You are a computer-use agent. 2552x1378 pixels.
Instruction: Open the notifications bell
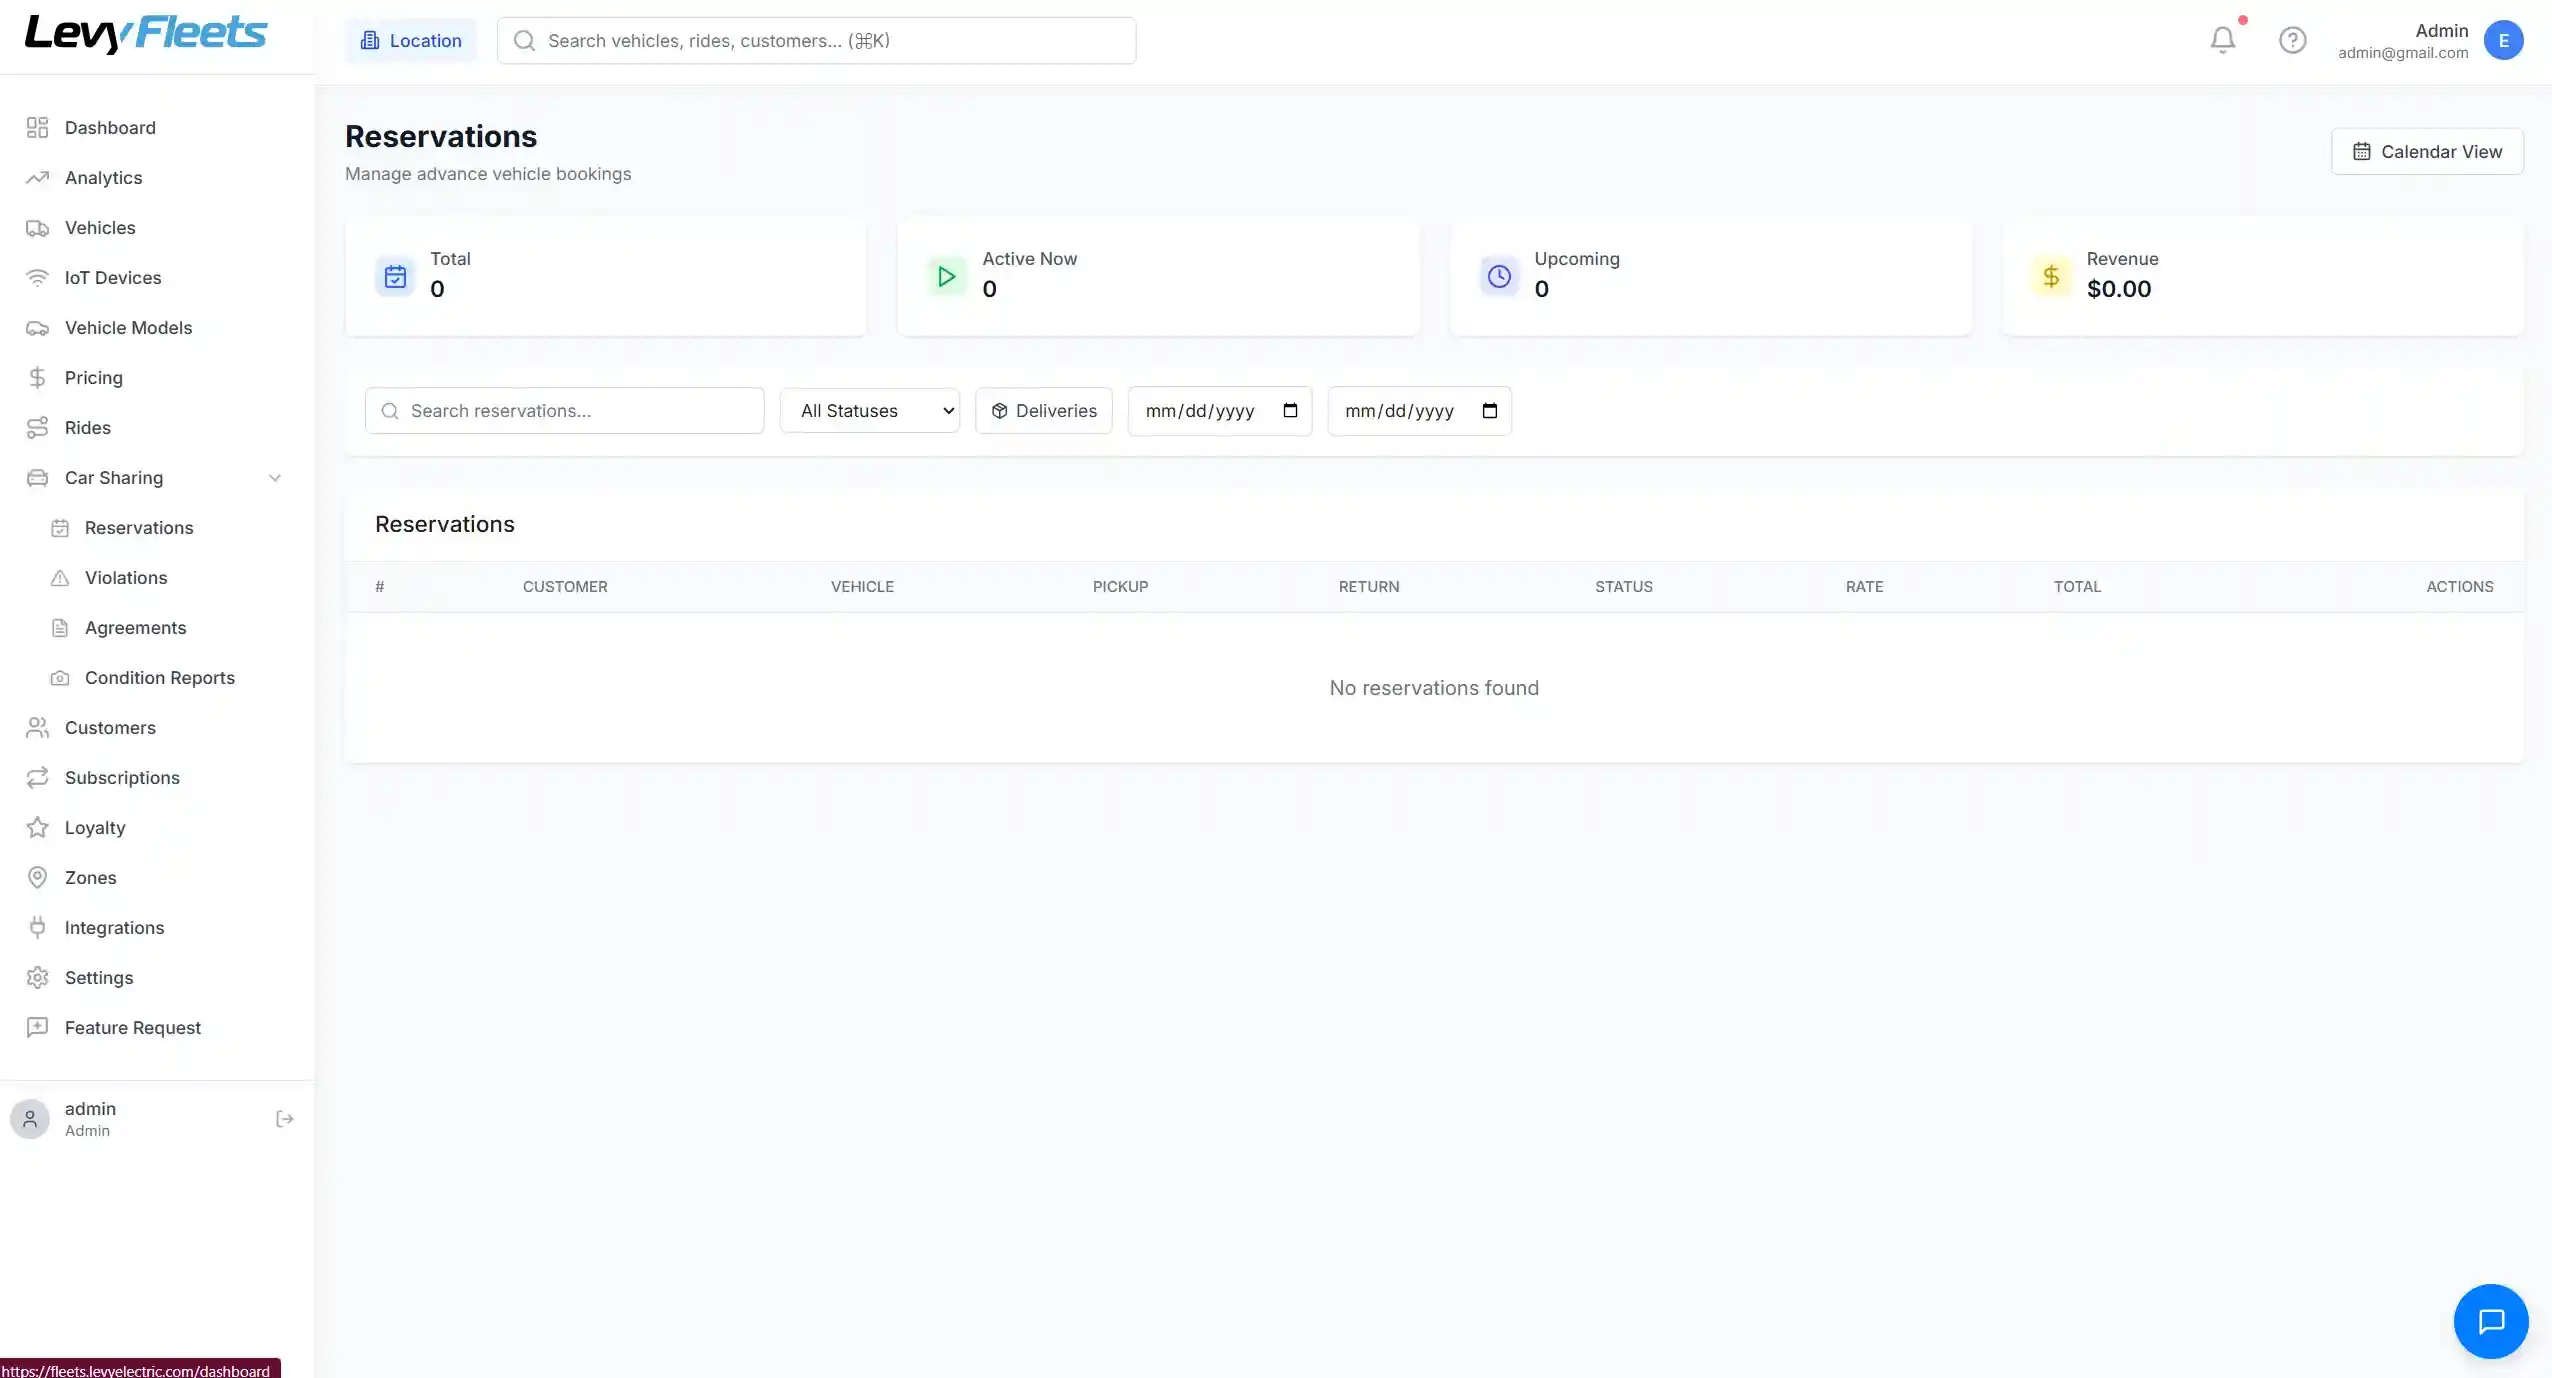click(x=2224, y=40)
